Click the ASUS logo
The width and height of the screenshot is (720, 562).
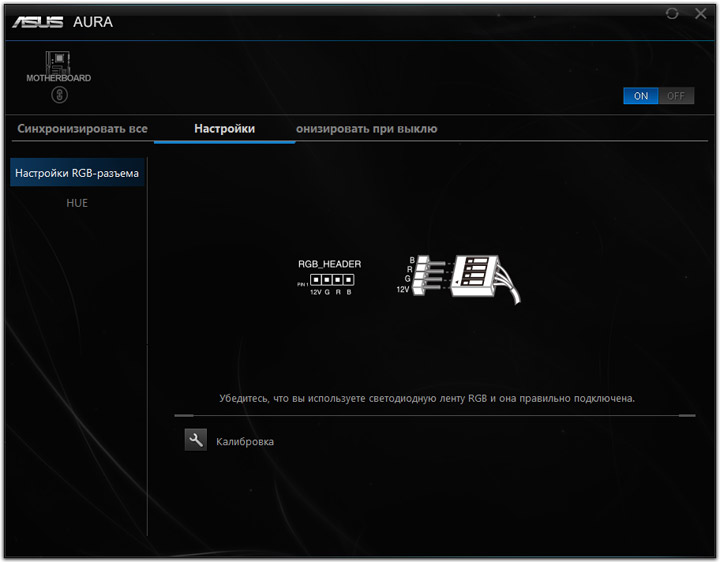click(38, 22)
